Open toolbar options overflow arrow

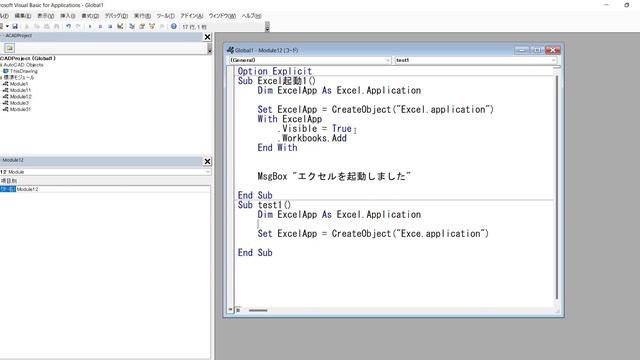click(x=267, y=27)
